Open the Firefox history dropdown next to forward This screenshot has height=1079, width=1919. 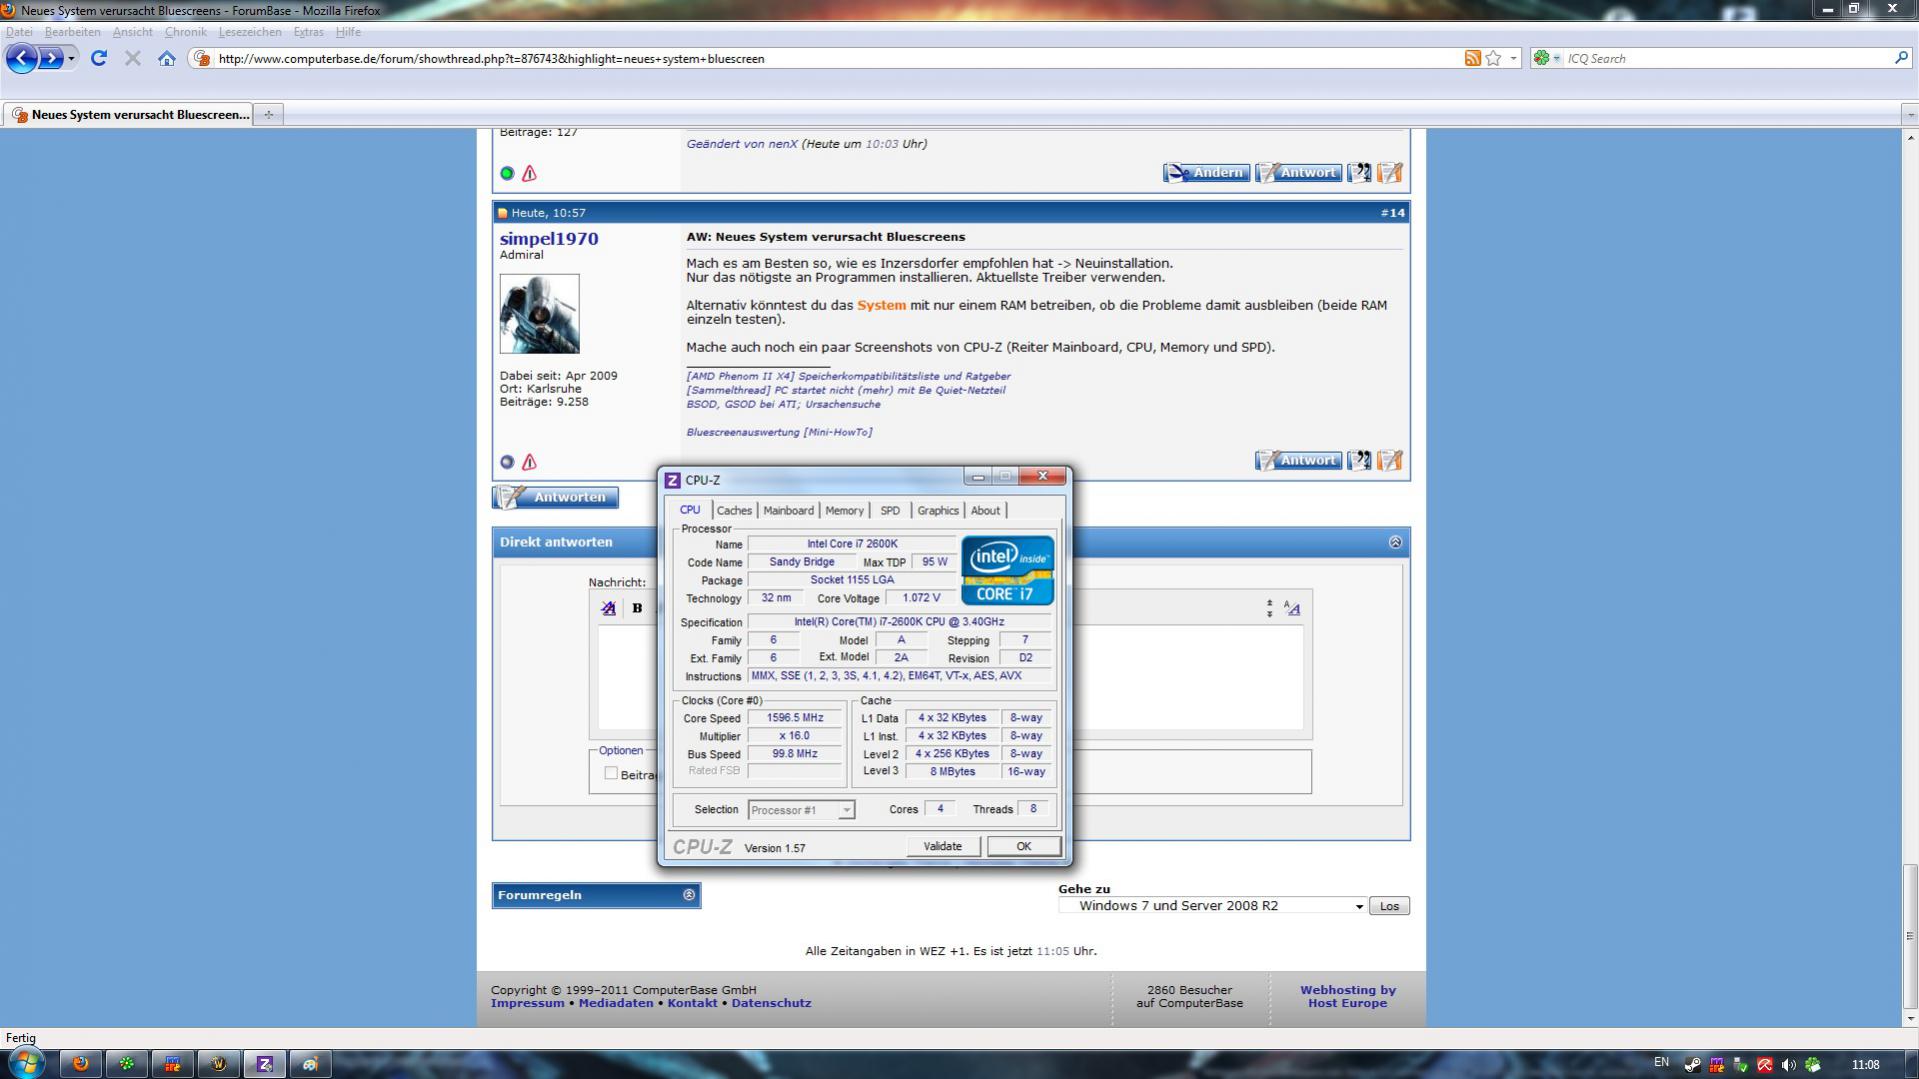coord(71,59)
